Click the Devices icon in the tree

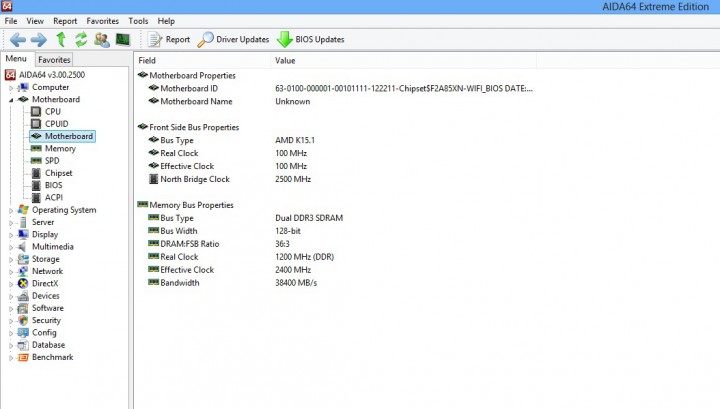pyautogui.click(x=23, y=296)
